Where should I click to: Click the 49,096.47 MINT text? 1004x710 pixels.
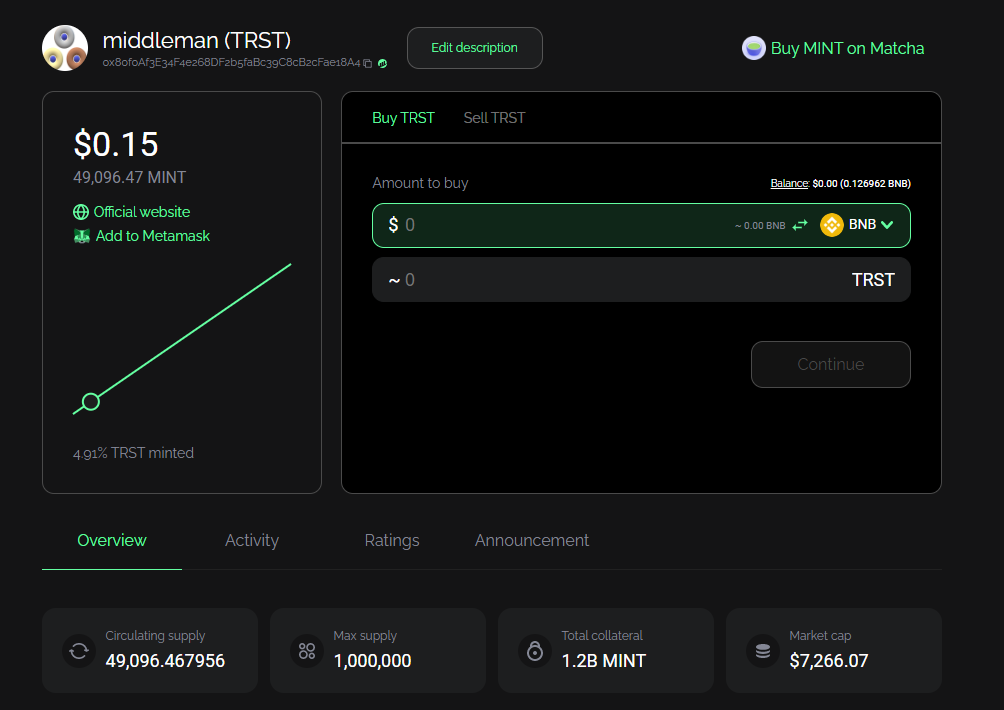[129, 177]
